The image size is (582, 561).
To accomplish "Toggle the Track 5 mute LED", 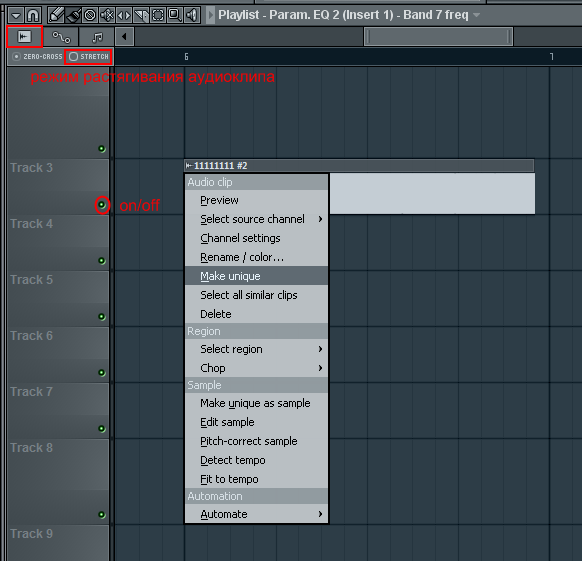I will [x=102, y=317].
